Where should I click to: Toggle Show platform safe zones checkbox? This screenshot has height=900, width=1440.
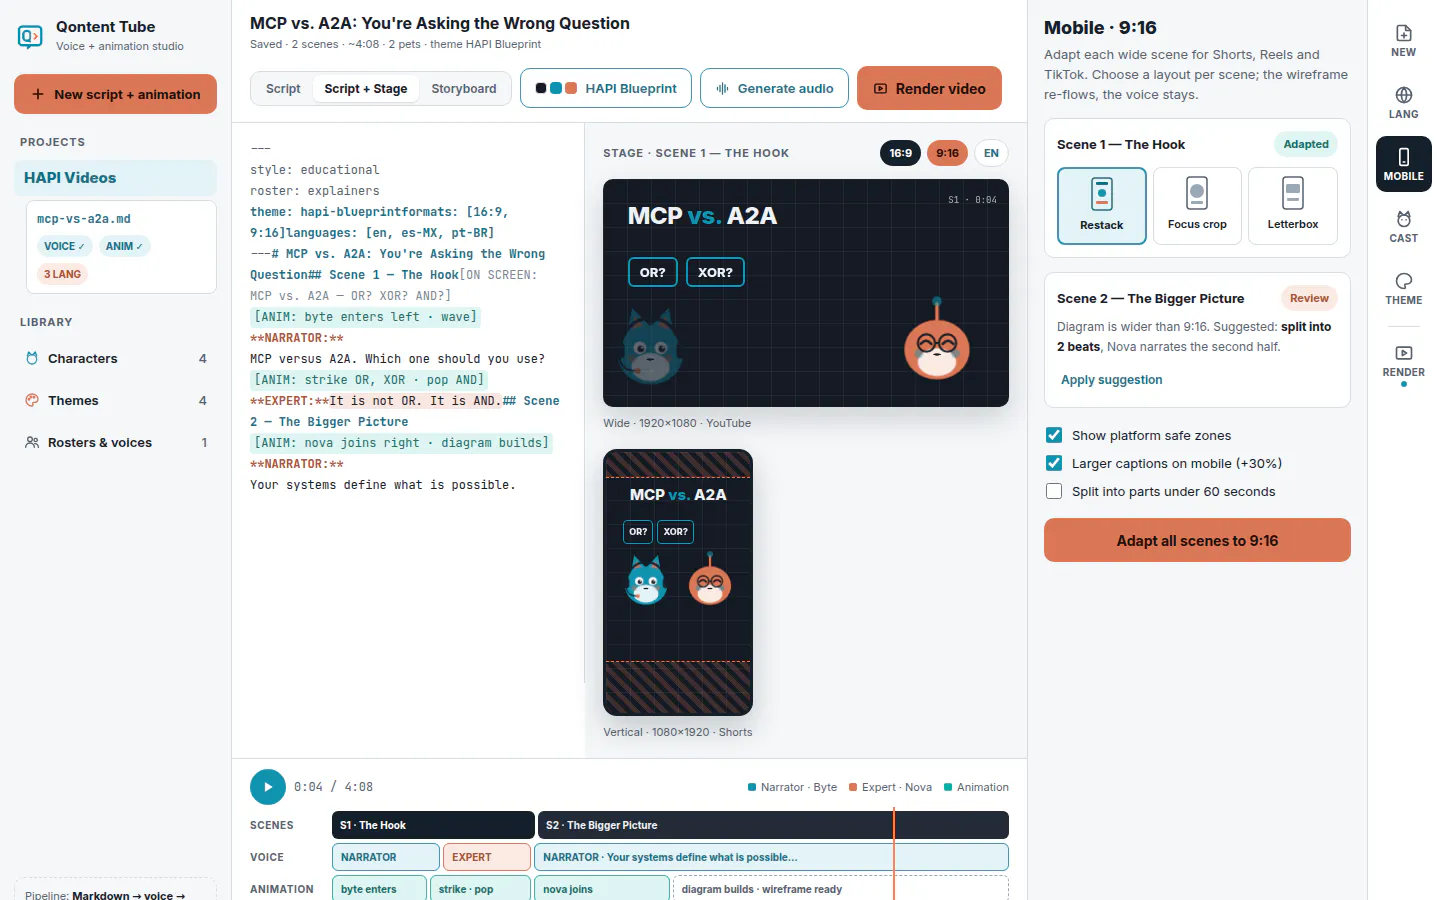pyautogui.click(x=1054, y=435)
